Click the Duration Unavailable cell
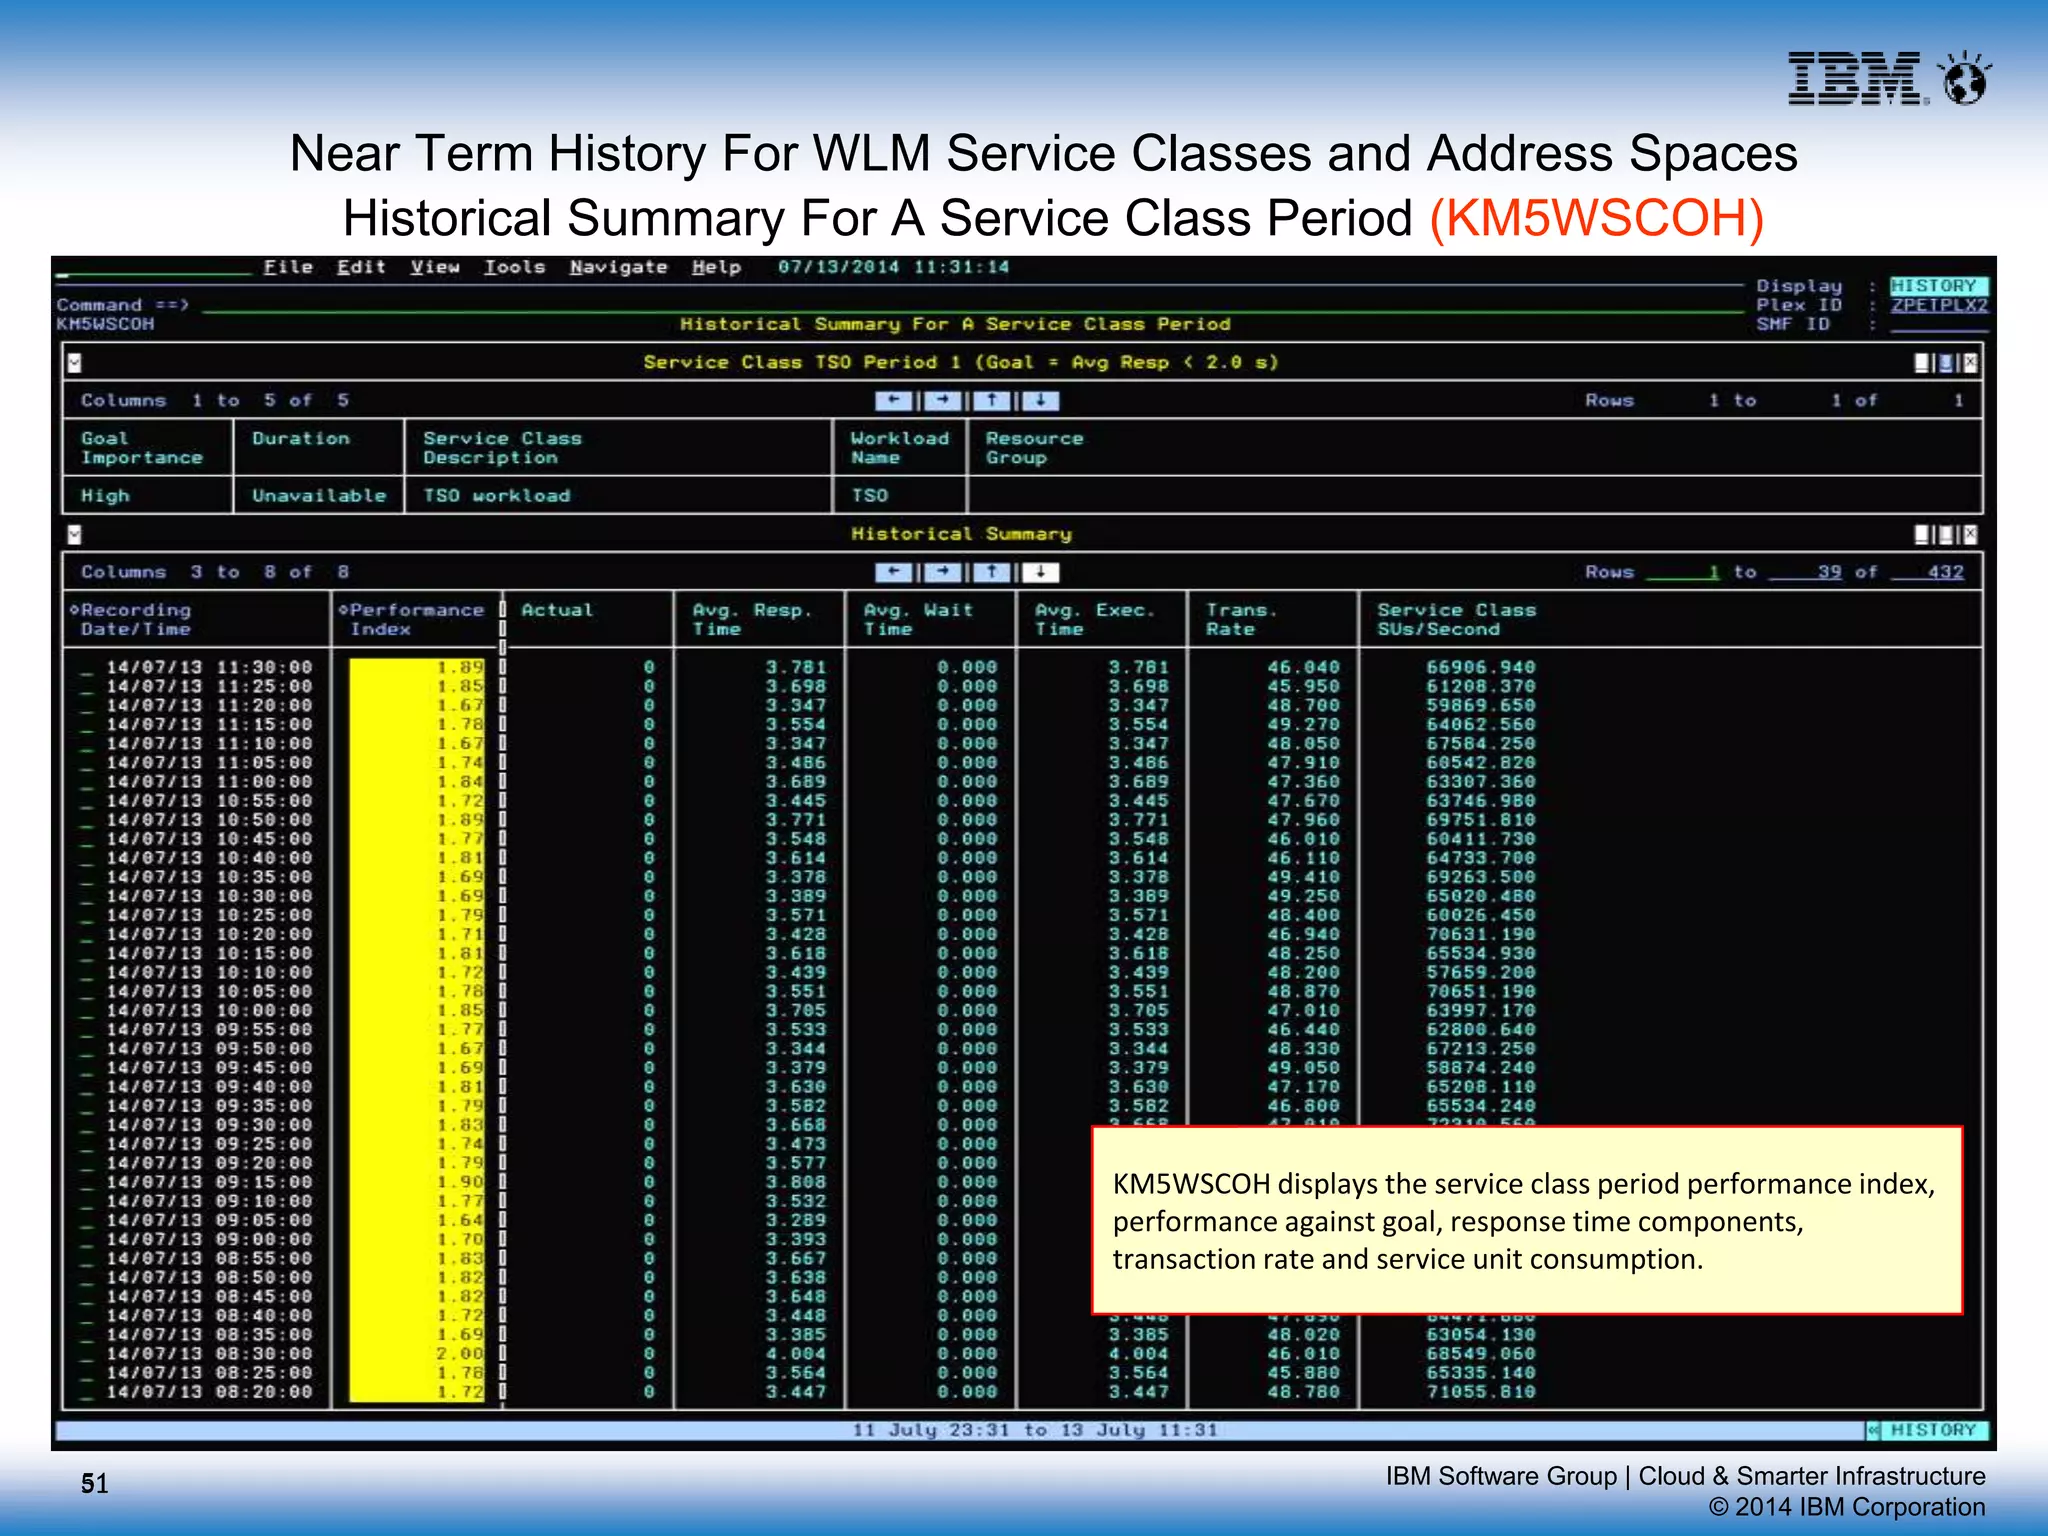The height and width of the screenshot is (1536, 2048). click(319, 496)
